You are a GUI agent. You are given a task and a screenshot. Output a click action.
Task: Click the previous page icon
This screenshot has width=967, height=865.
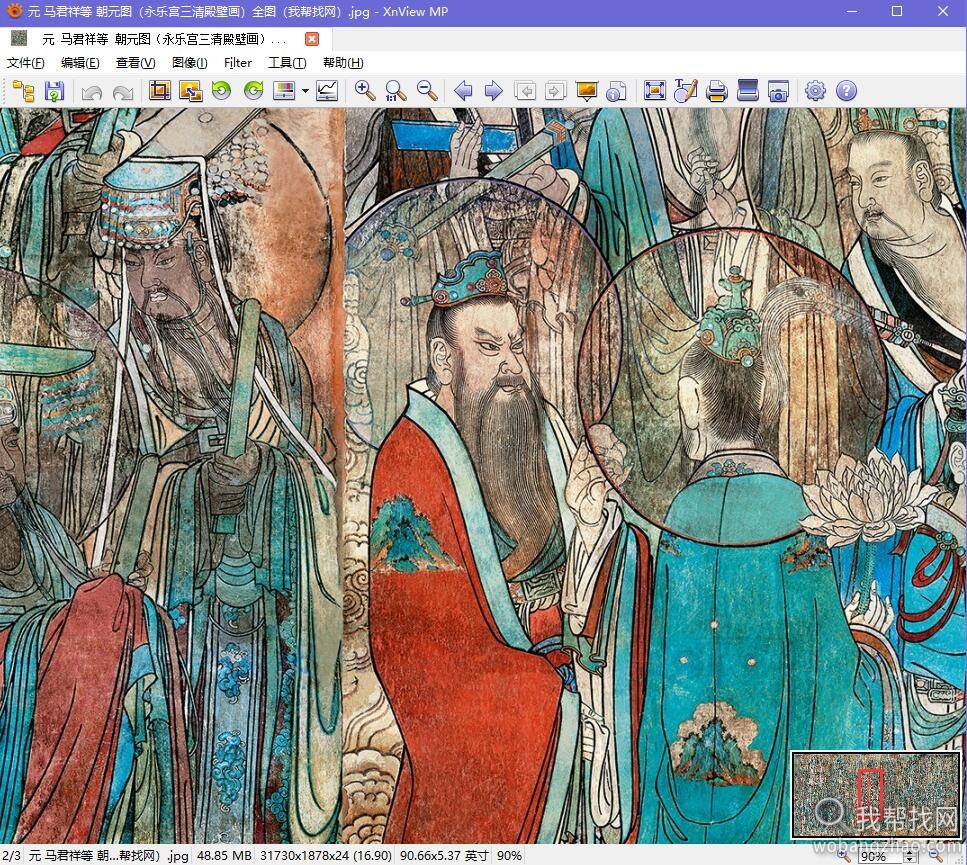tap(525, 91)
